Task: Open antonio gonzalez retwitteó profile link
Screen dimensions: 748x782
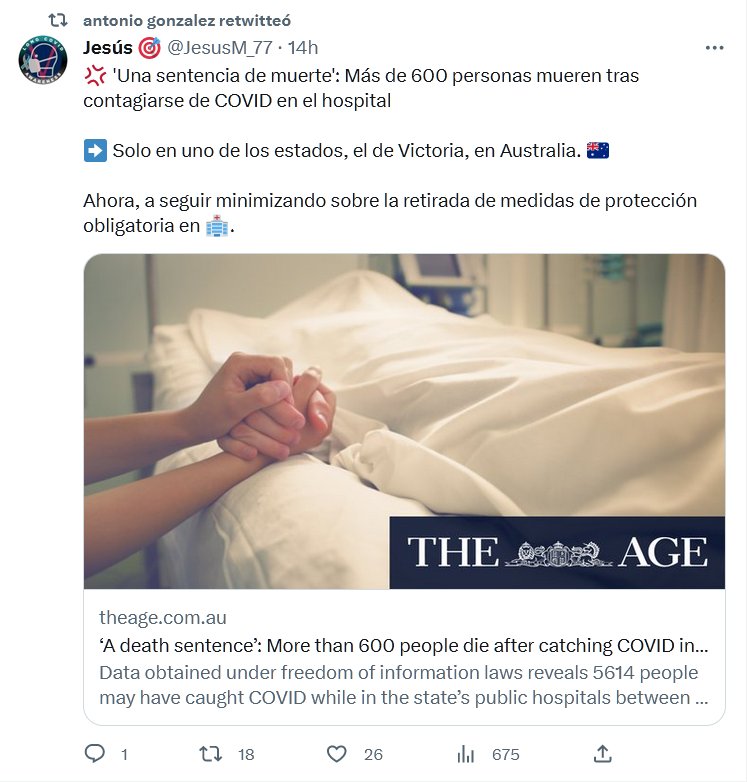Action: 187,20
